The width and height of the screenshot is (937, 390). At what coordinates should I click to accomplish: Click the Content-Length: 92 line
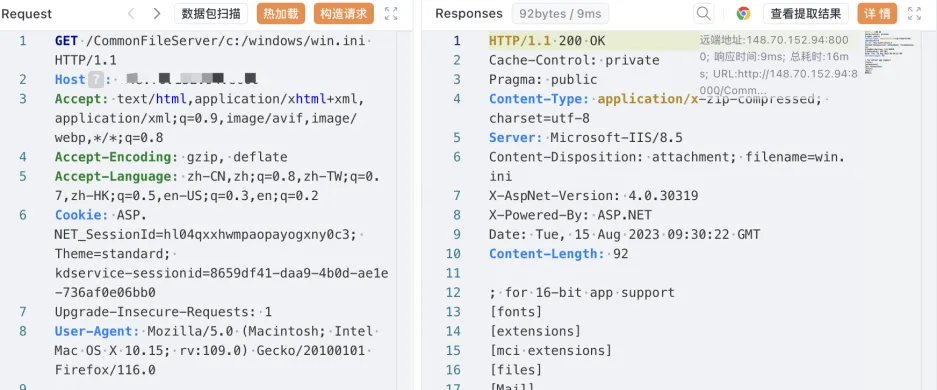(558, 254)
